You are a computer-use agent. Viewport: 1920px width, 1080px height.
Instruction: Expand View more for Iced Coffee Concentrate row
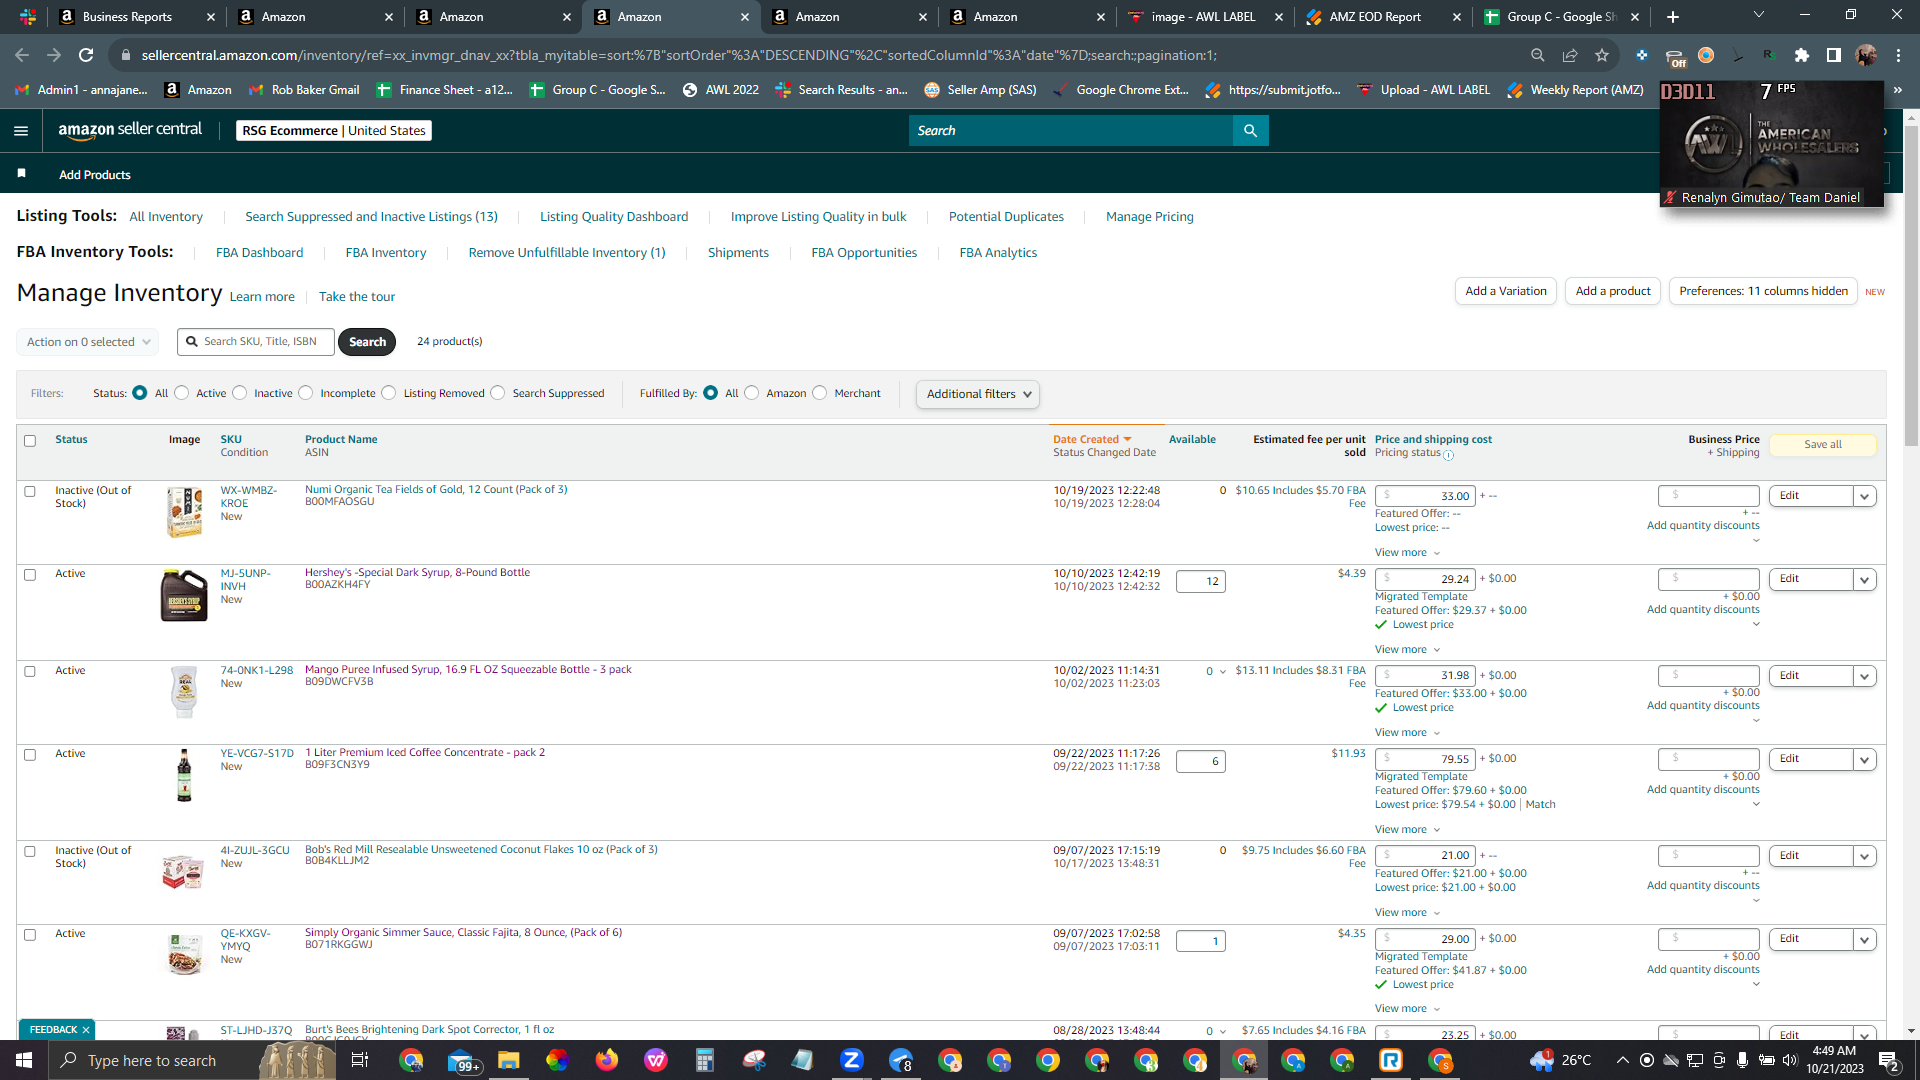[x=1407, y=830]
